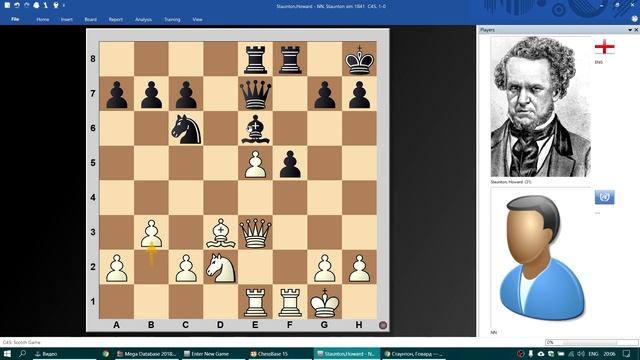Click the 'Staunton, Howard' name caption

(x=511, y=182)
